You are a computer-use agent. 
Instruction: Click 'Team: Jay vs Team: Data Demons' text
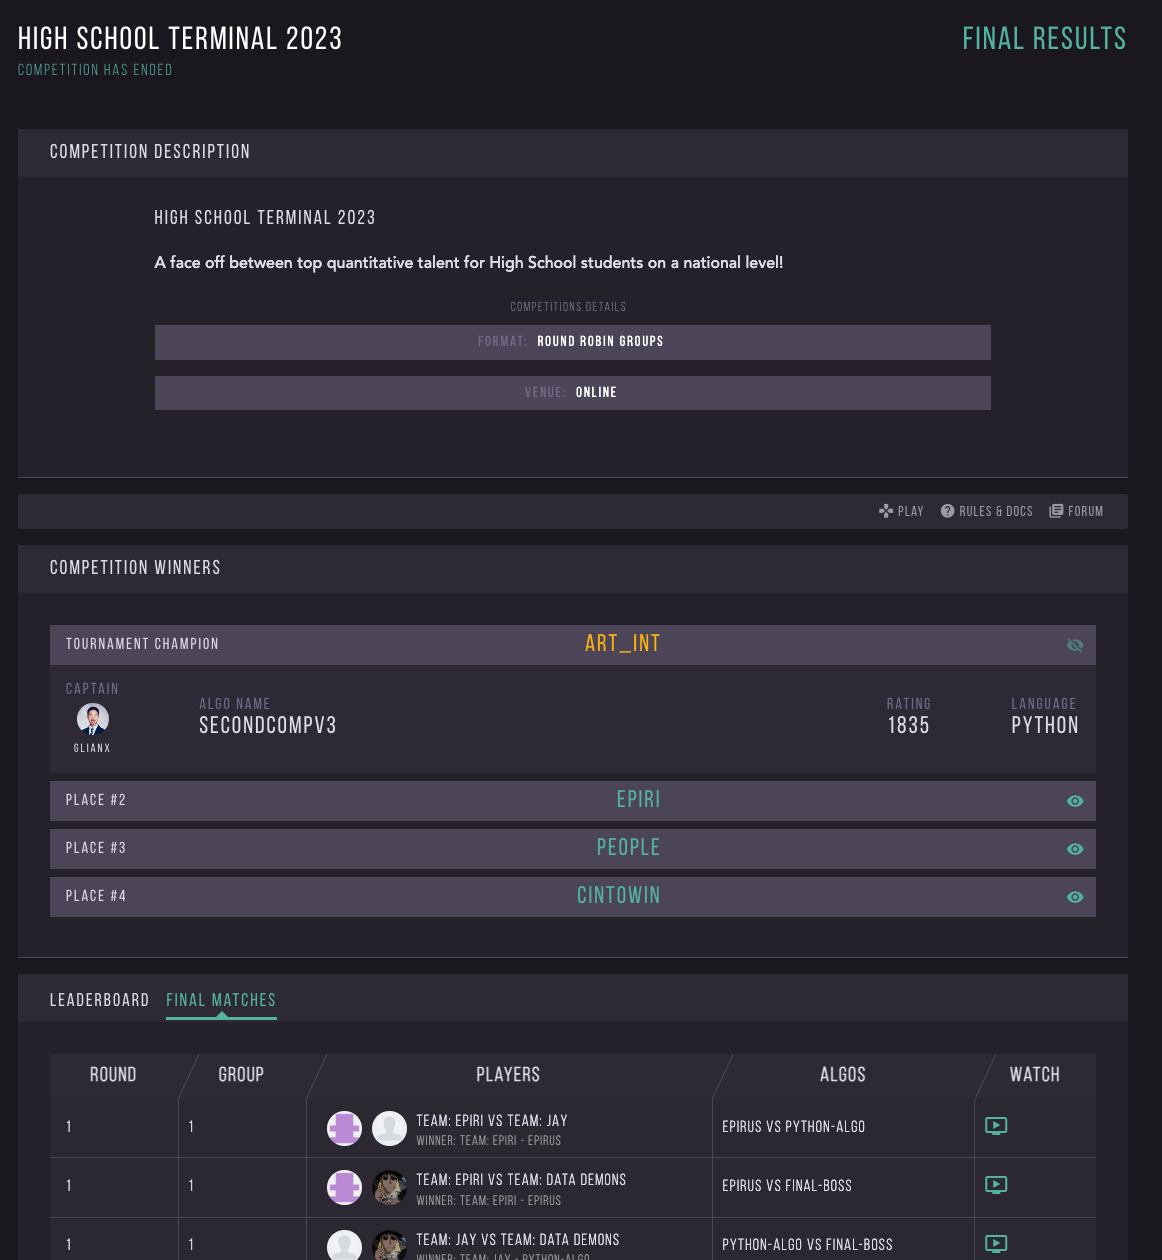coord(518,1239)
